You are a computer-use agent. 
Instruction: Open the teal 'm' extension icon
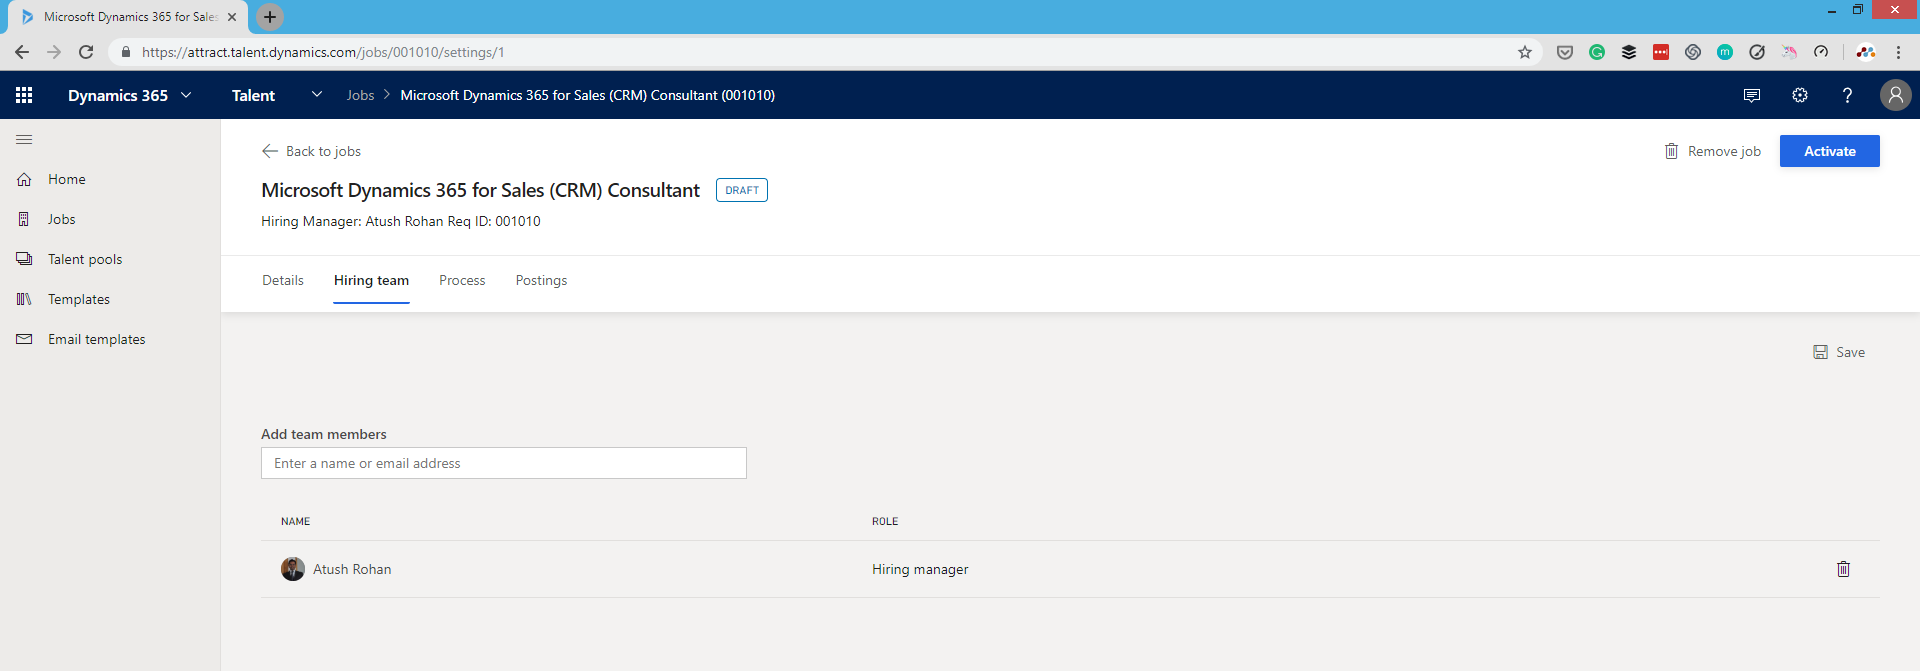click(1725, 52)
